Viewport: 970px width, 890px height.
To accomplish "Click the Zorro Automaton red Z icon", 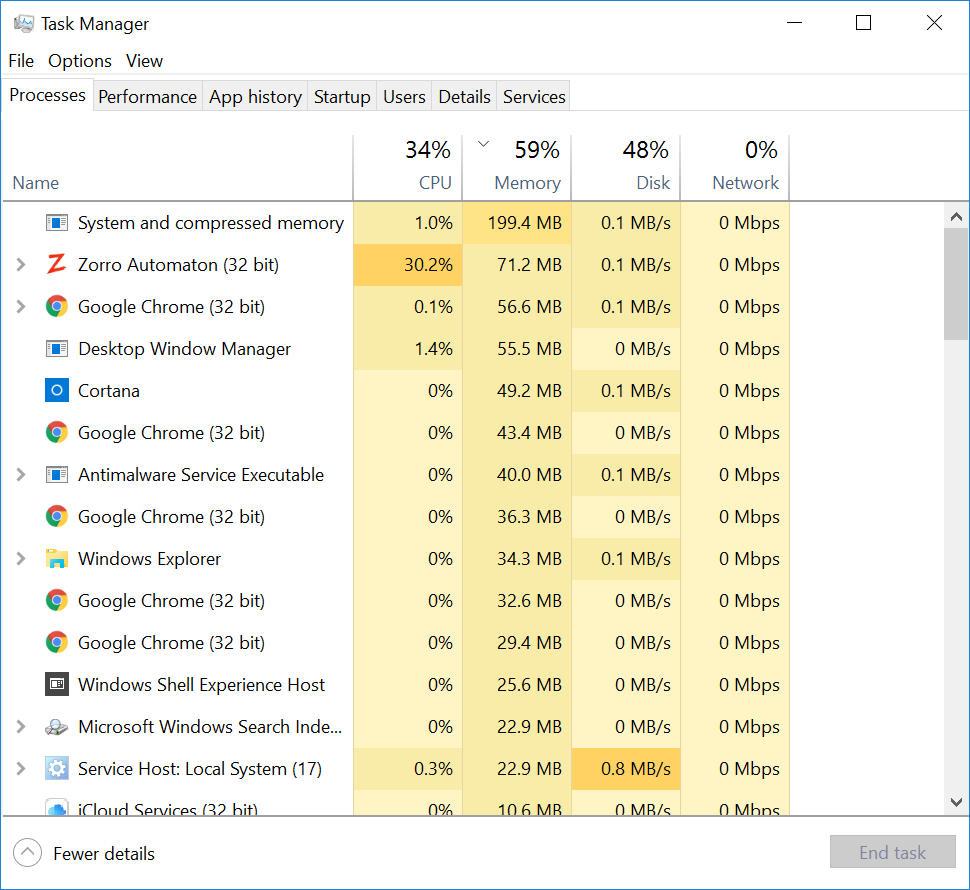I will point(56,265).
